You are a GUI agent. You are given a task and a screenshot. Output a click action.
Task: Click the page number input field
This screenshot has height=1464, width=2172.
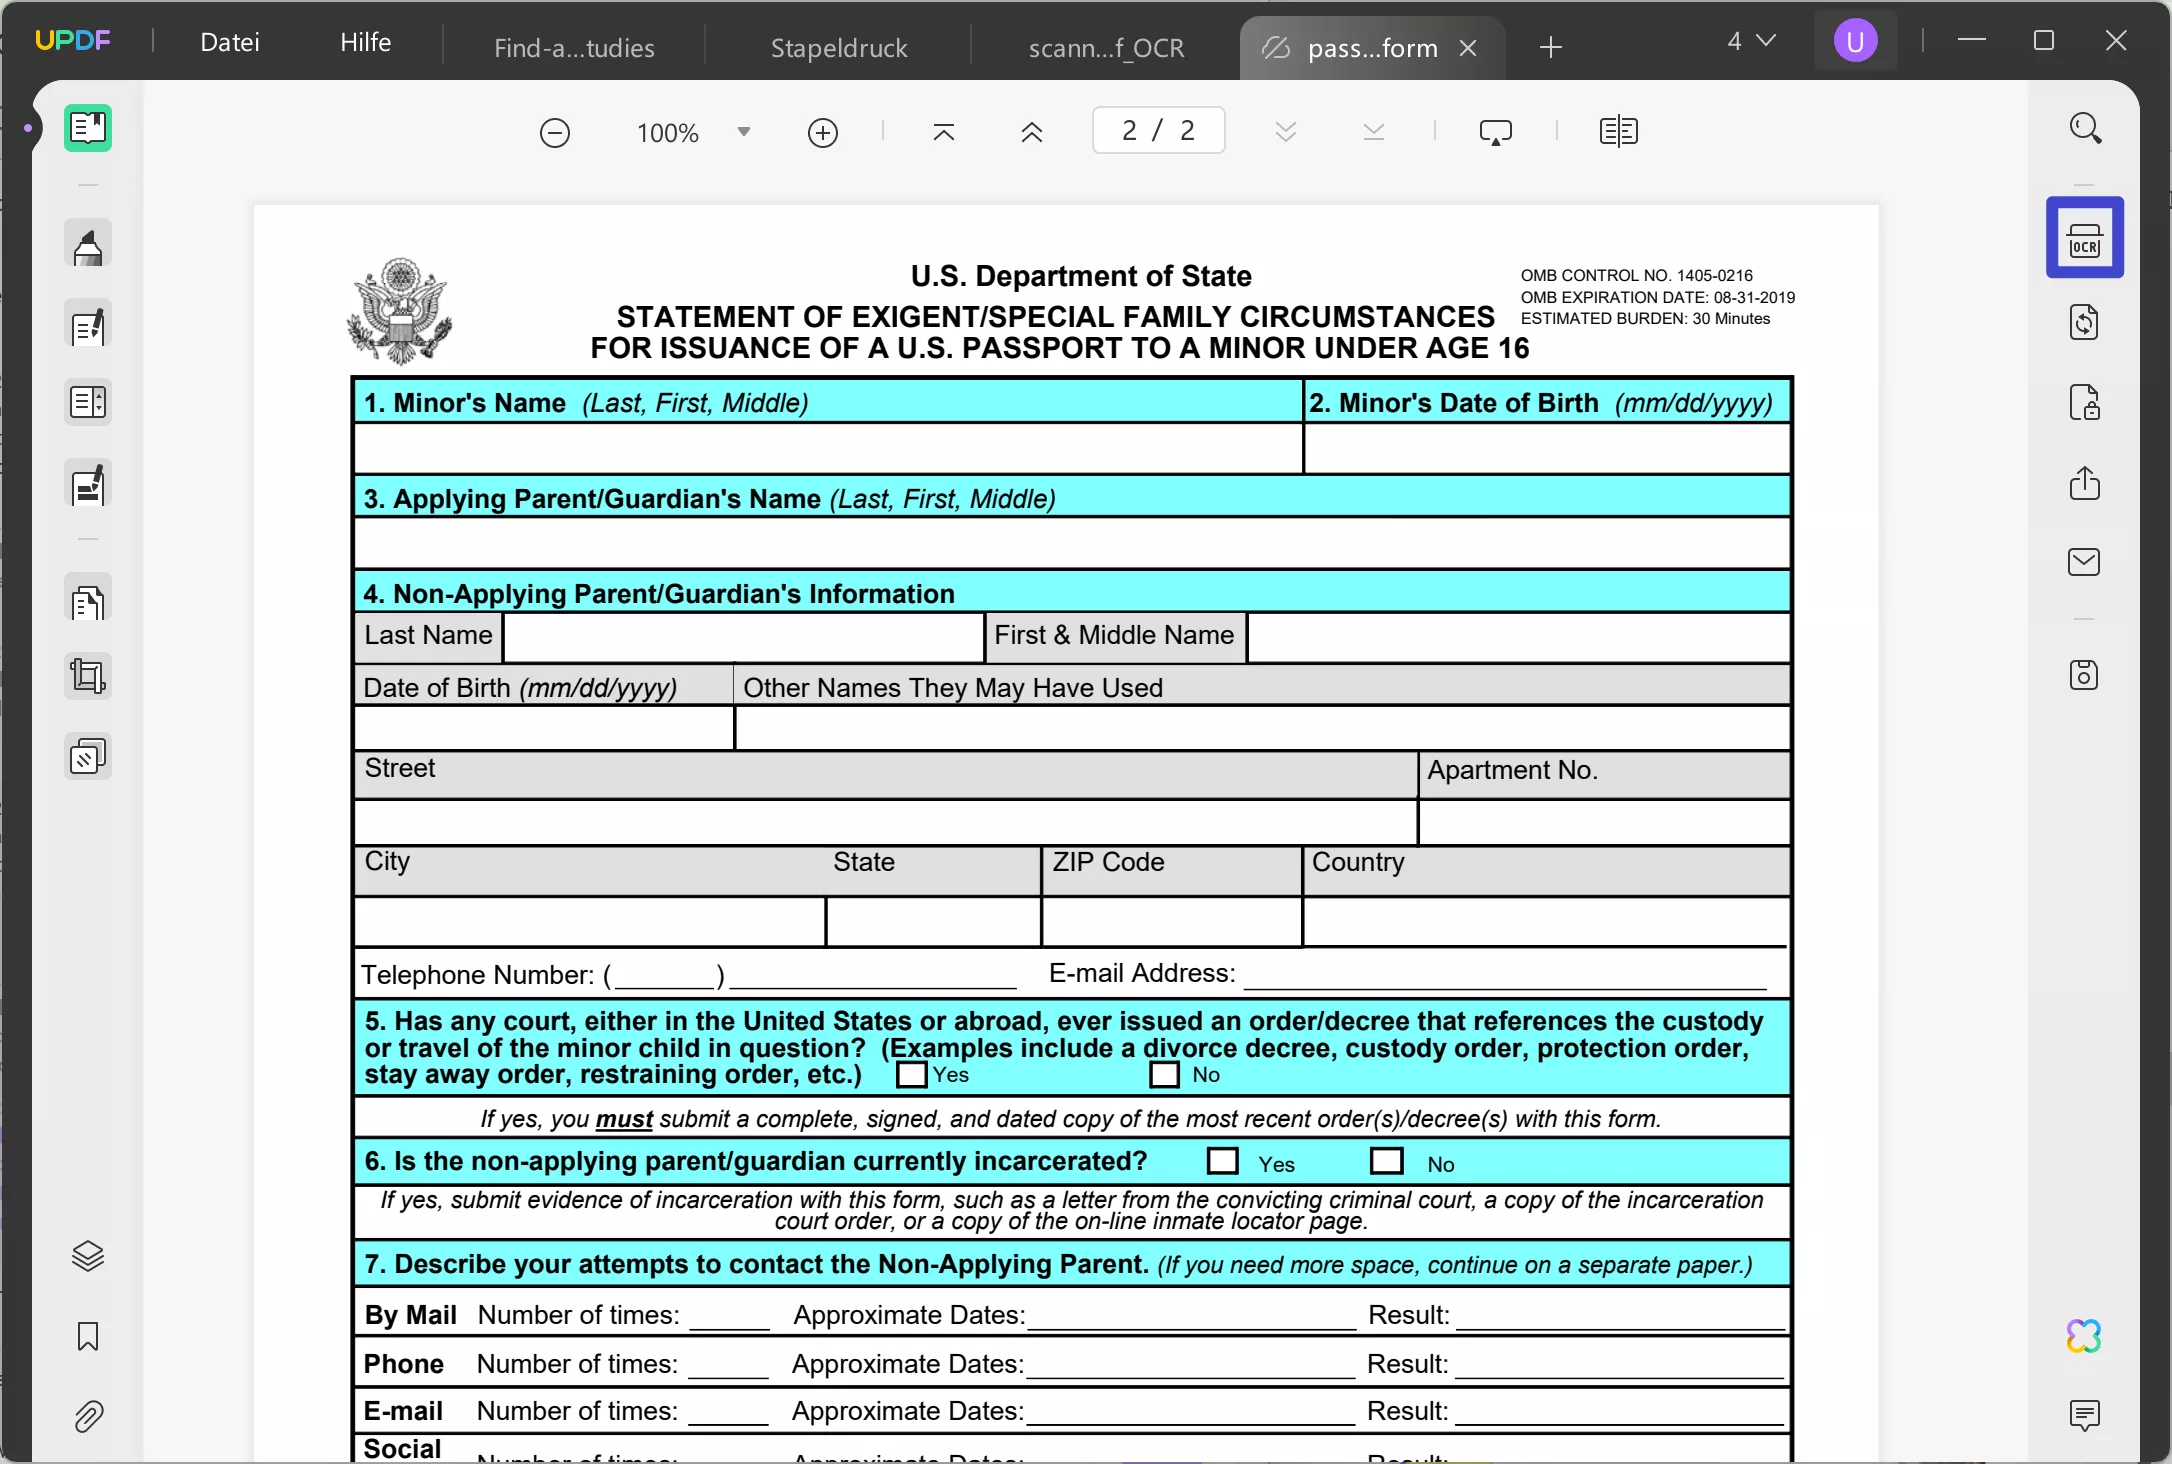[1158, 131]
